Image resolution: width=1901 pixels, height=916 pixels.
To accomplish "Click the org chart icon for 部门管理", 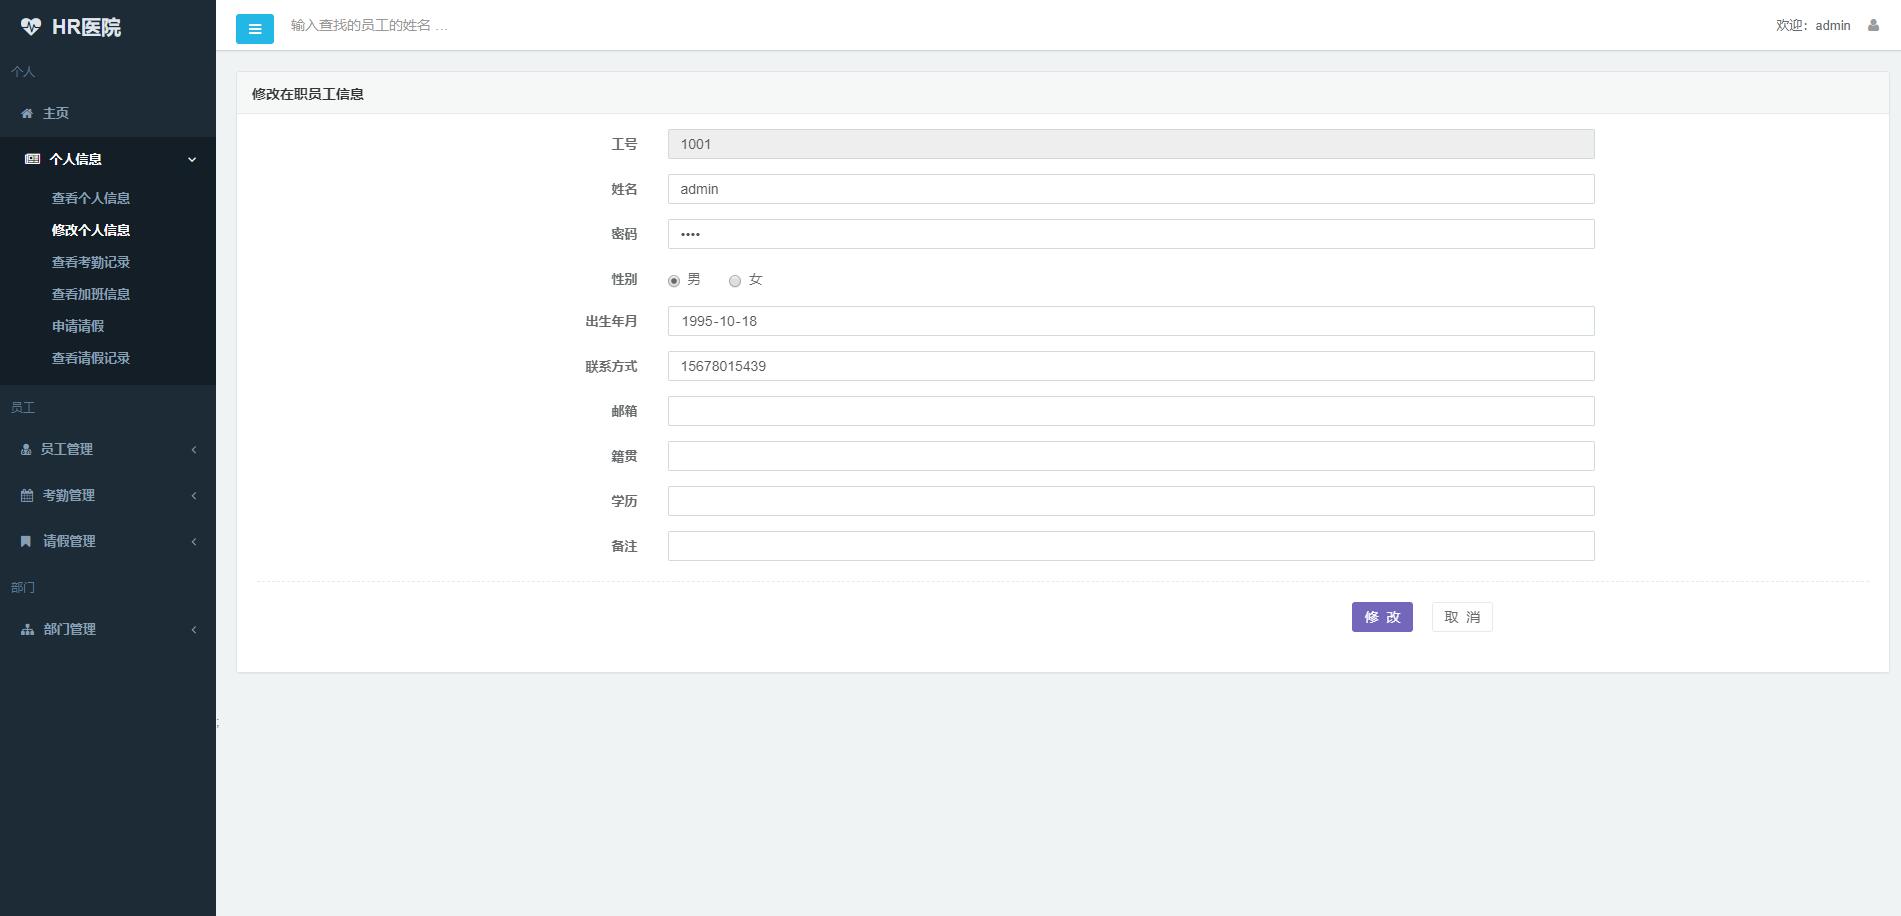I will click(x=27, y=630).
